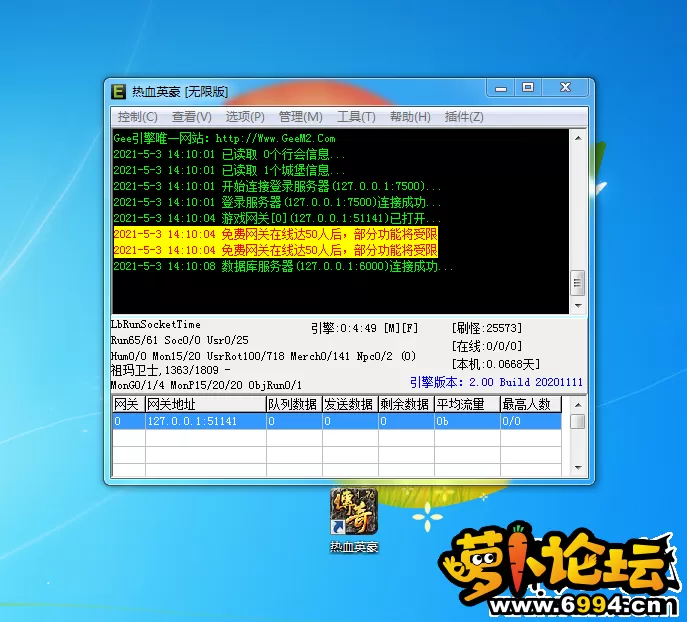The image size is (687, 622).
Task: Click the Run65/61 Soc0/0 status line
Action: click(180, 340)
